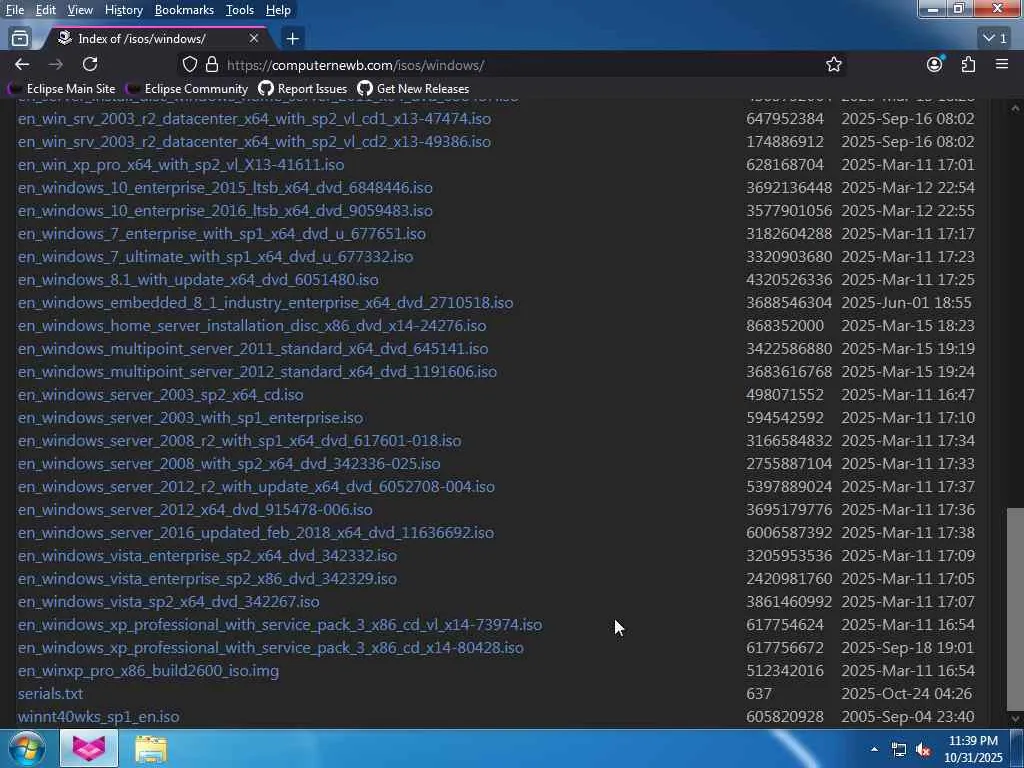Click the muted volume tray icon
This screenshot has width=1024, height=768.
click(923, 750)
